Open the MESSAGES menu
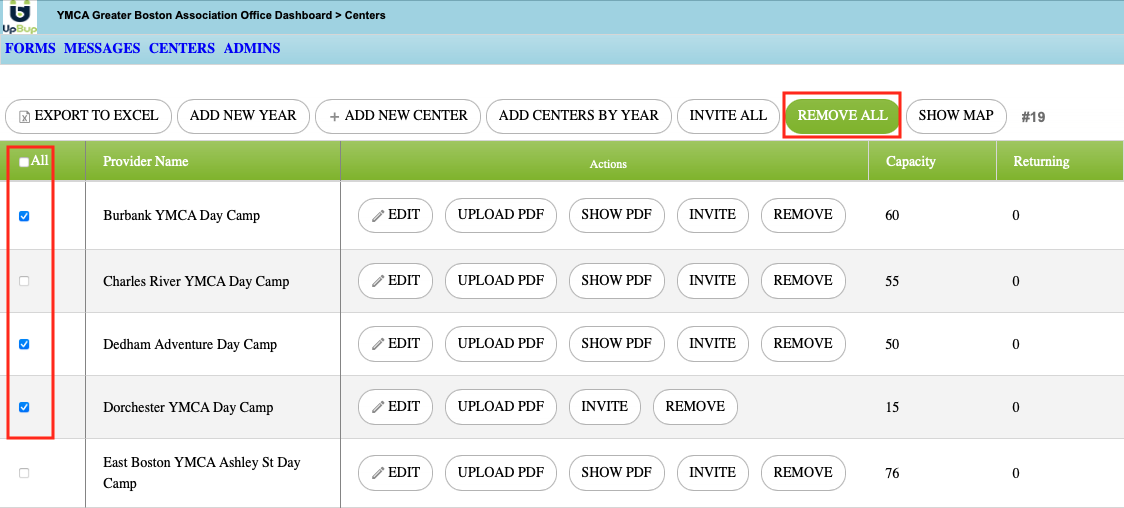Image resolution: width=1124 pixels, height=508 pixels. pyautogui.click(x=102, y=49)
